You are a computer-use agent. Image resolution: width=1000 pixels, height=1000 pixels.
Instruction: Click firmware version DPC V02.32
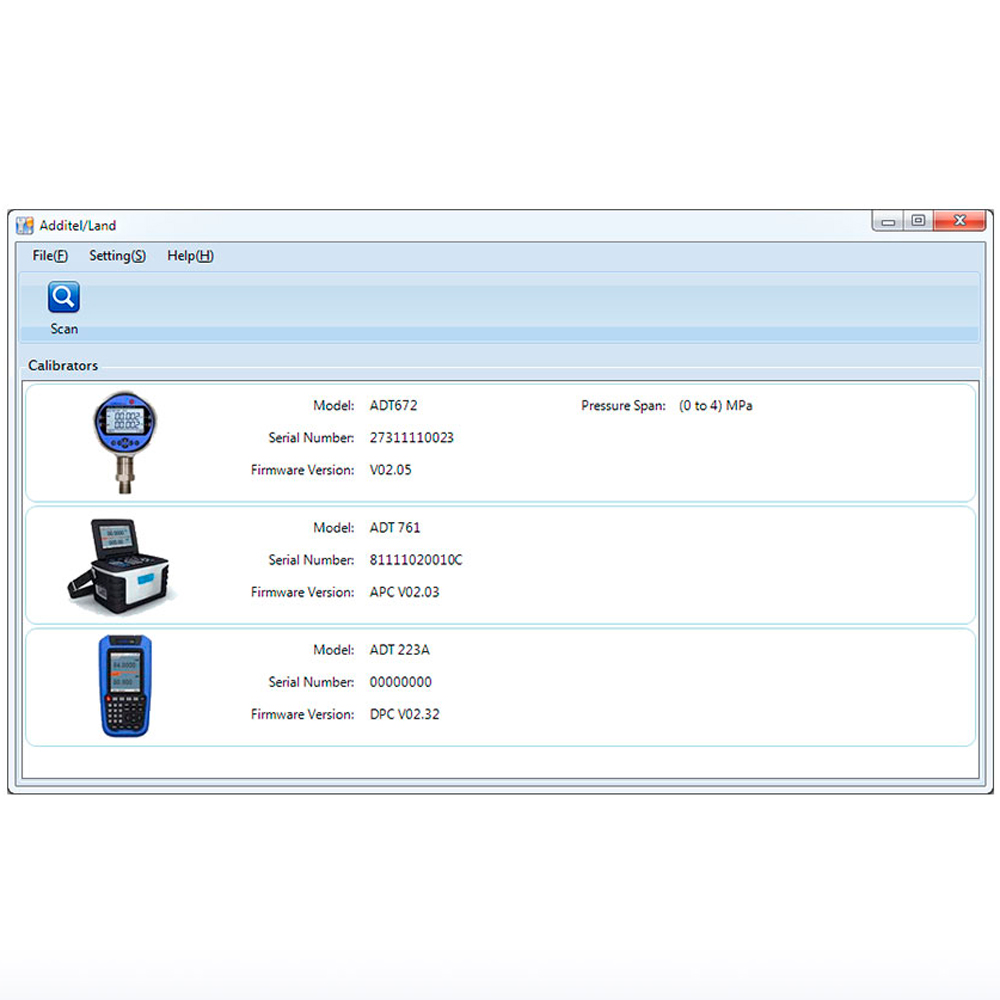tap(404, 714)
